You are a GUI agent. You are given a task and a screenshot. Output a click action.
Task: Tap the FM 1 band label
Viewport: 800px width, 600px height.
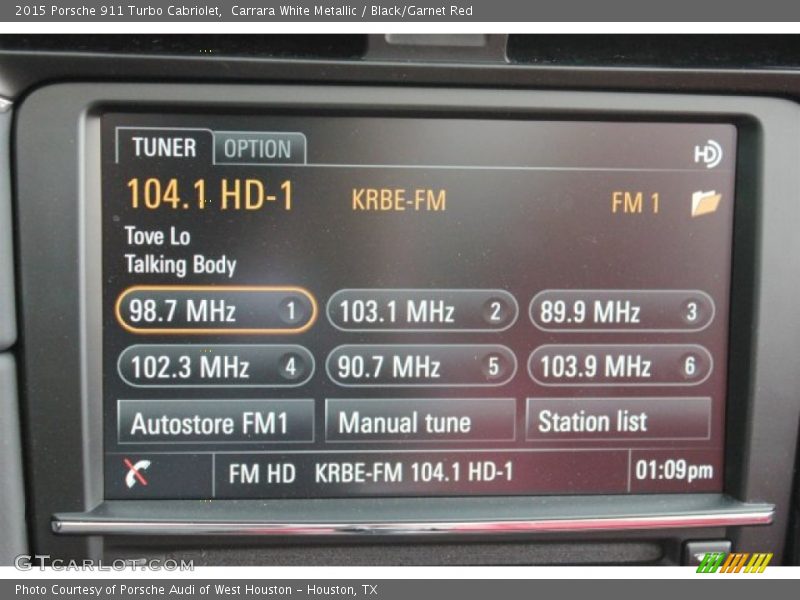(x=635, y=203)
